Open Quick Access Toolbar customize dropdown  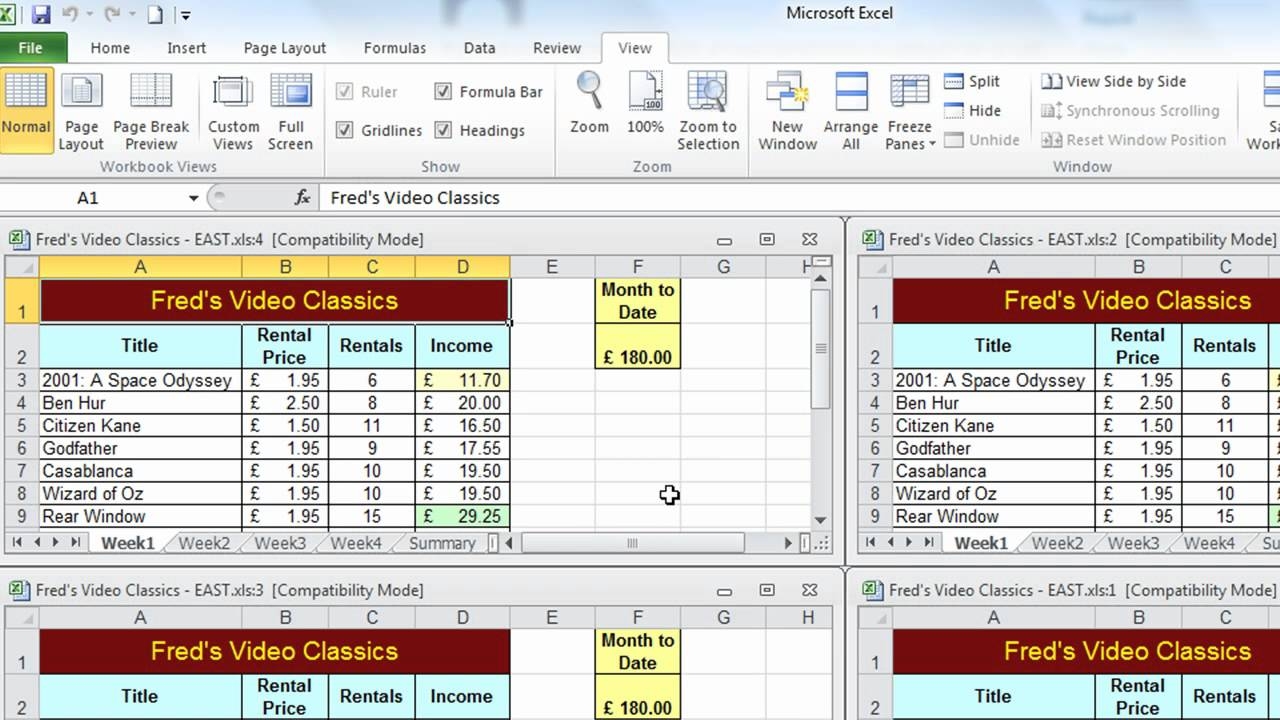(x=186, y=15)
